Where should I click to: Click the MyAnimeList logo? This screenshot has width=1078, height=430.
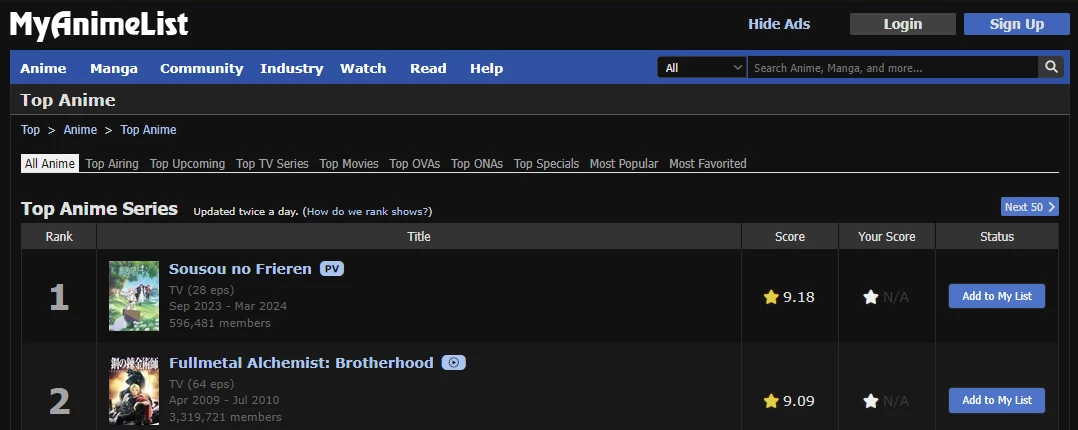point(99,24)
